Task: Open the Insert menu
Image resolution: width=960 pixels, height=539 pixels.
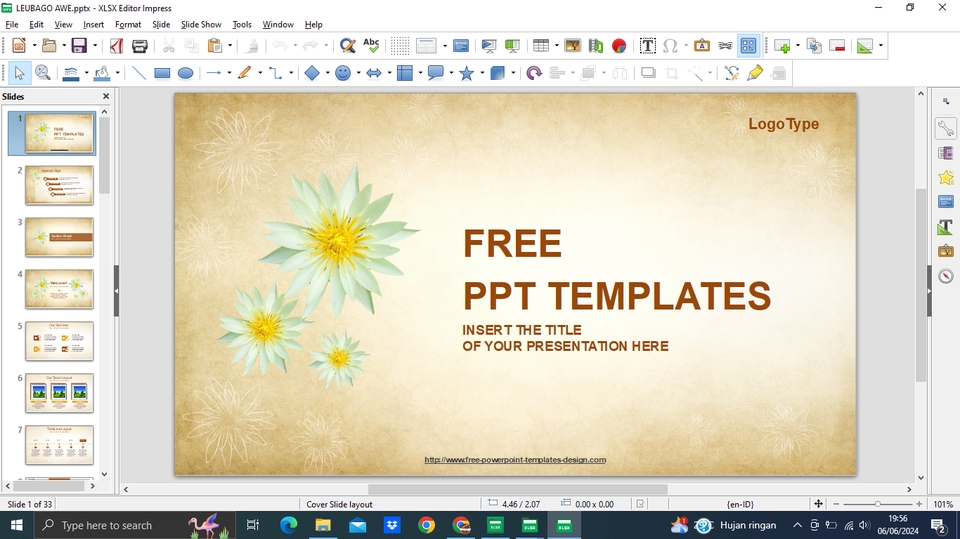Action: point(94,24)
